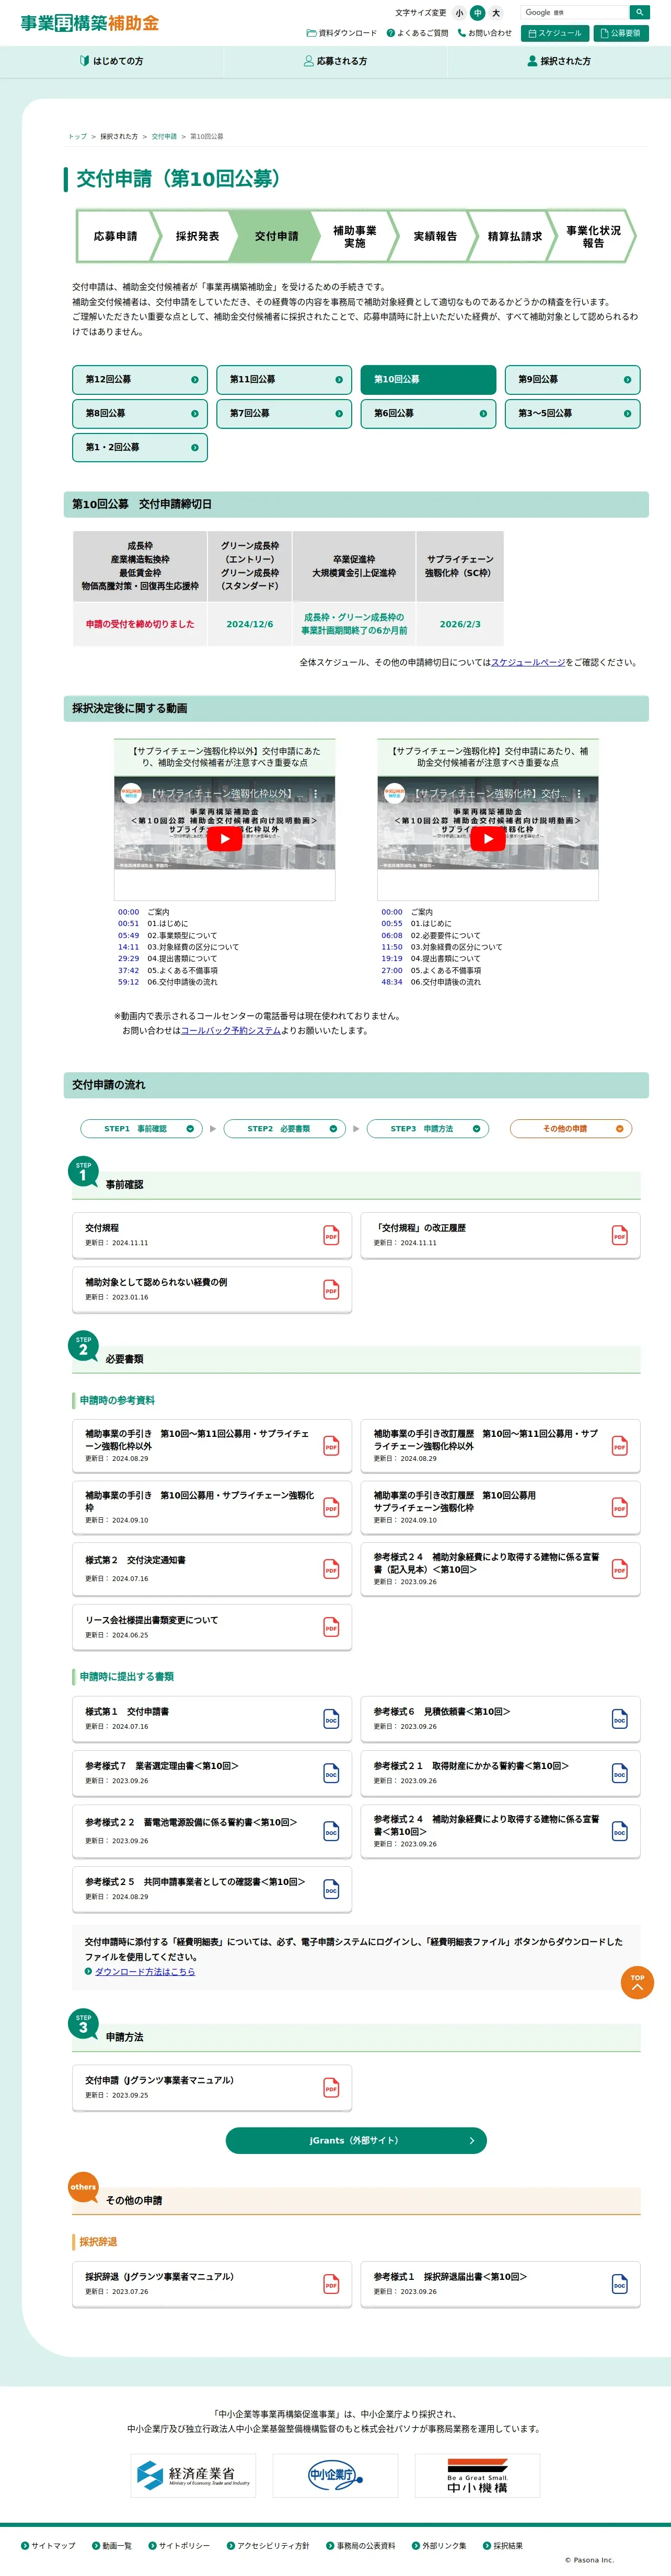Open DOC icon for 参考様式6 見積依頼書

(x=619, y=1719)
